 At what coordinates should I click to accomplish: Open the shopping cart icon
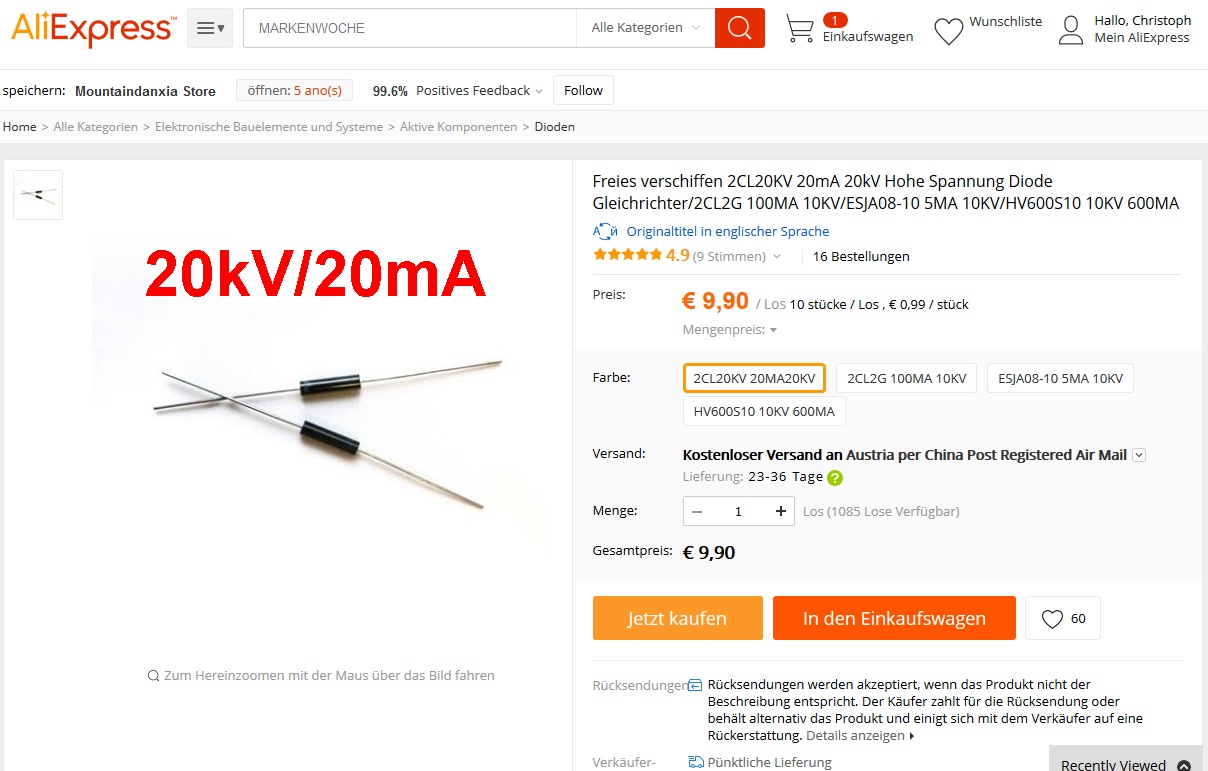click(x=799, y=29)
